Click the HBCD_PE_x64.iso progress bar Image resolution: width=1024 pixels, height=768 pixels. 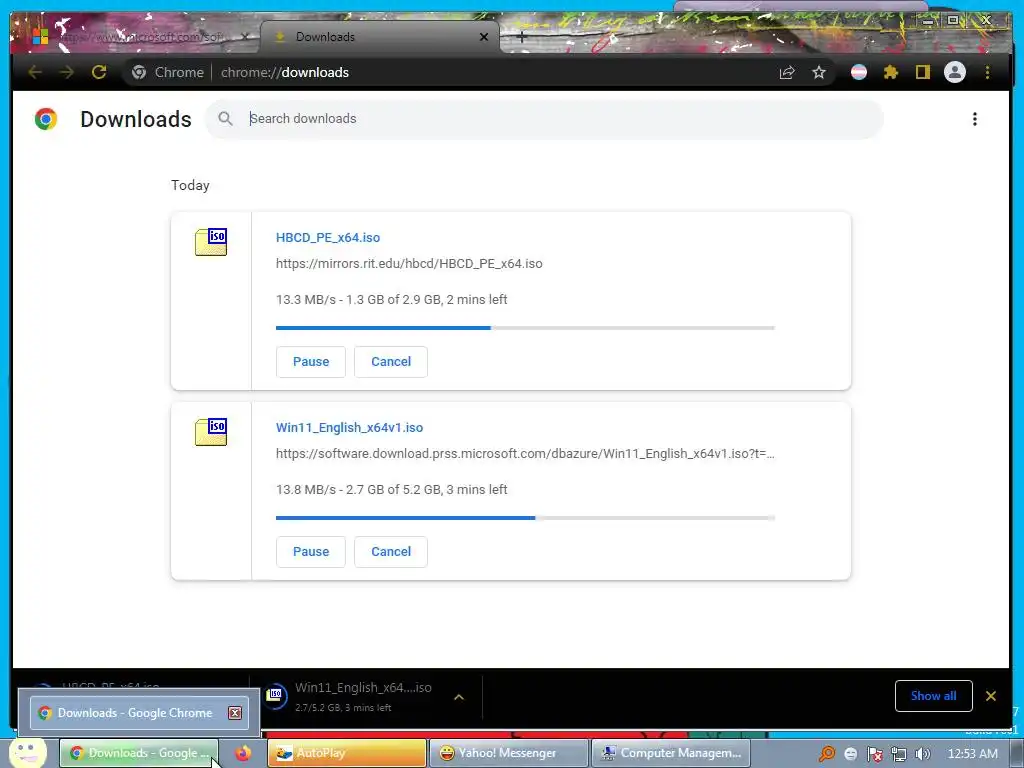525,328
